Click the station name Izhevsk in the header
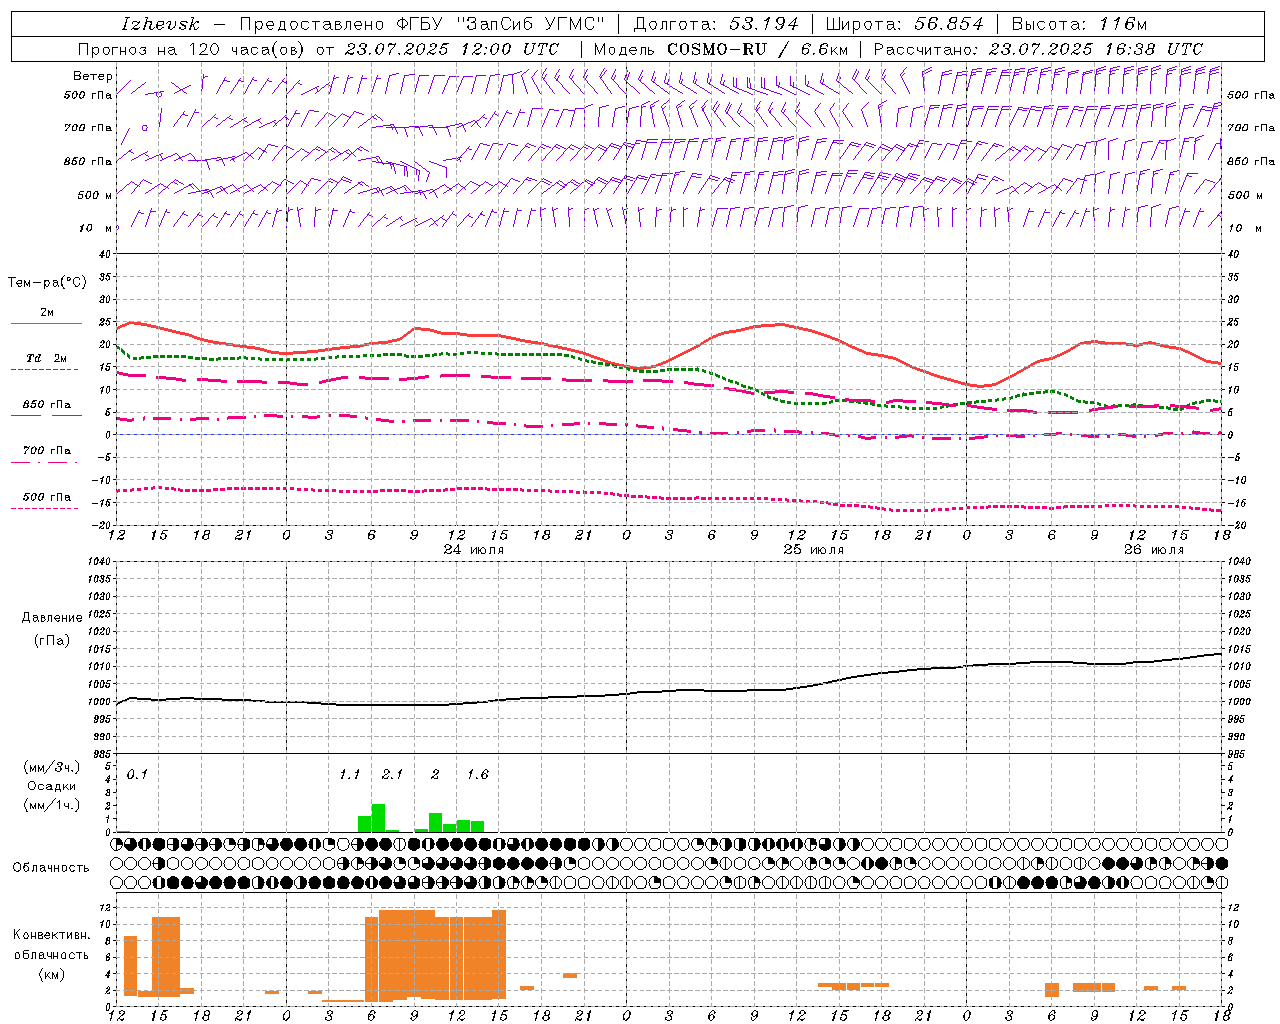Image resolution: width=1280 pixels, height=1024 pixels. point(161,24)
